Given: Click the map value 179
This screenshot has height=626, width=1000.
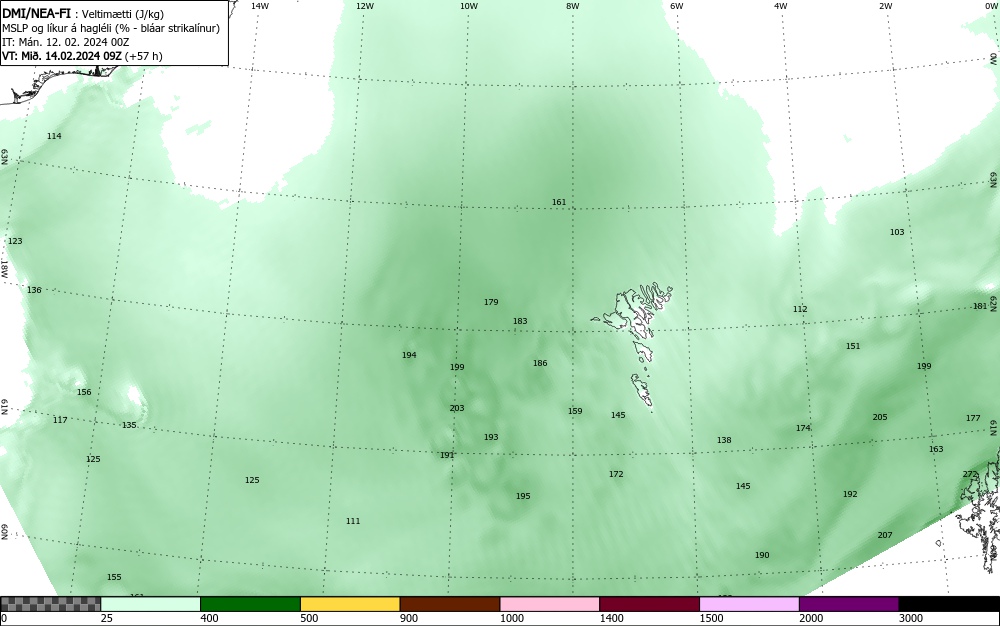Looking at the screenshot, I should tap(490, 302).
